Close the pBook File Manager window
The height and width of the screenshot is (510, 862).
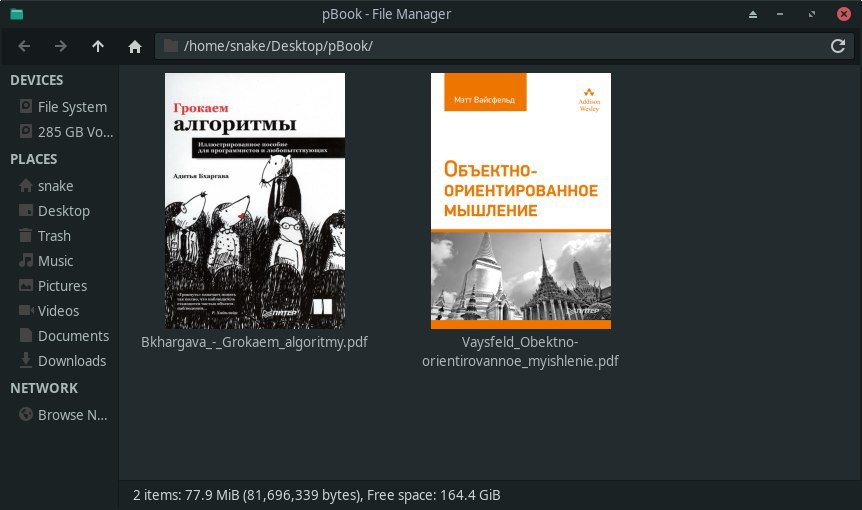coord(844,14)
